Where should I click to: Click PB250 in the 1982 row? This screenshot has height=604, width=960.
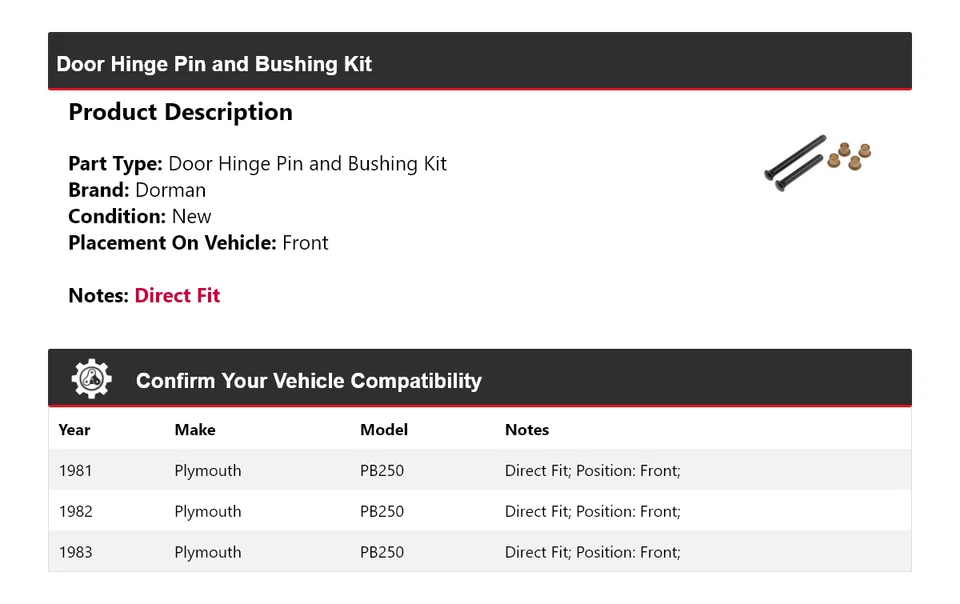tap(382, 512)
